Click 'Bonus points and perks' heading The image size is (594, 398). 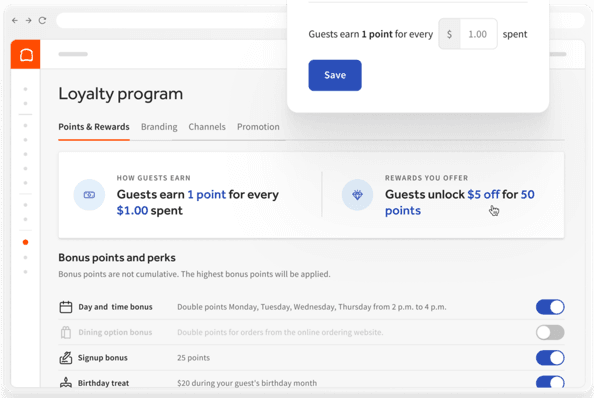tap(117, 258)
